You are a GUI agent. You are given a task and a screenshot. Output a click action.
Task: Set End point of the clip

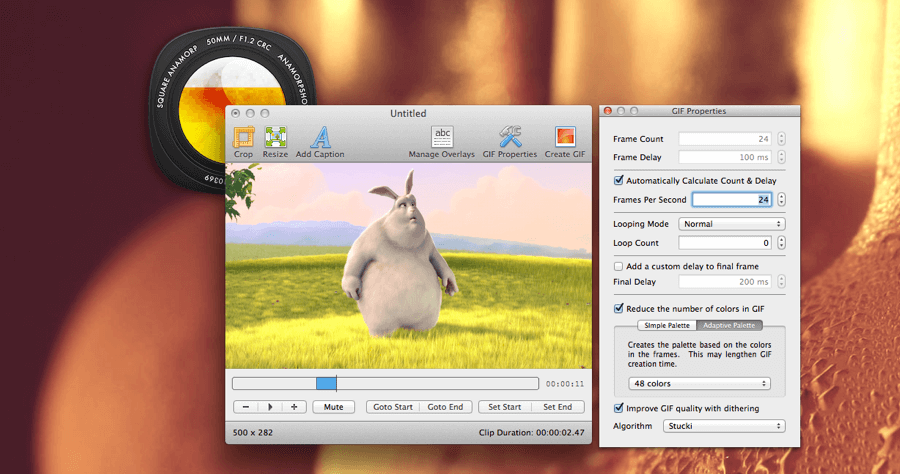pos(557,407)
